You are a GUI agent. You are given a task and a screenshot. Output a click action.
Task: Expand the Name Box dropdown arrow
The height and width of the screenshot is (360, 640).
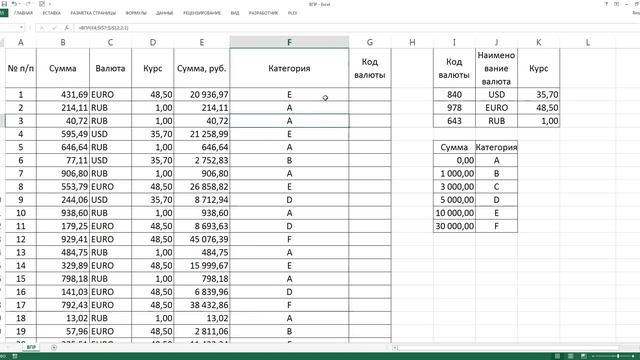(x=21, y=28)
